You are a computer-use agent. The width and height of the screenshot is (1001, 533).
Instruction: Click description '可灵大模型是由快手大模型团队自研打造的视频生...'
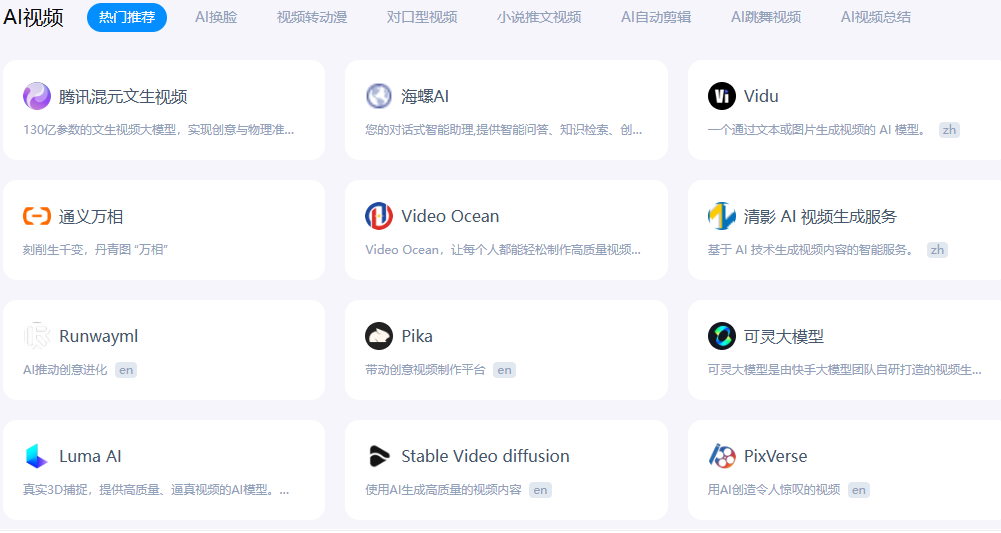pos(845,370)
